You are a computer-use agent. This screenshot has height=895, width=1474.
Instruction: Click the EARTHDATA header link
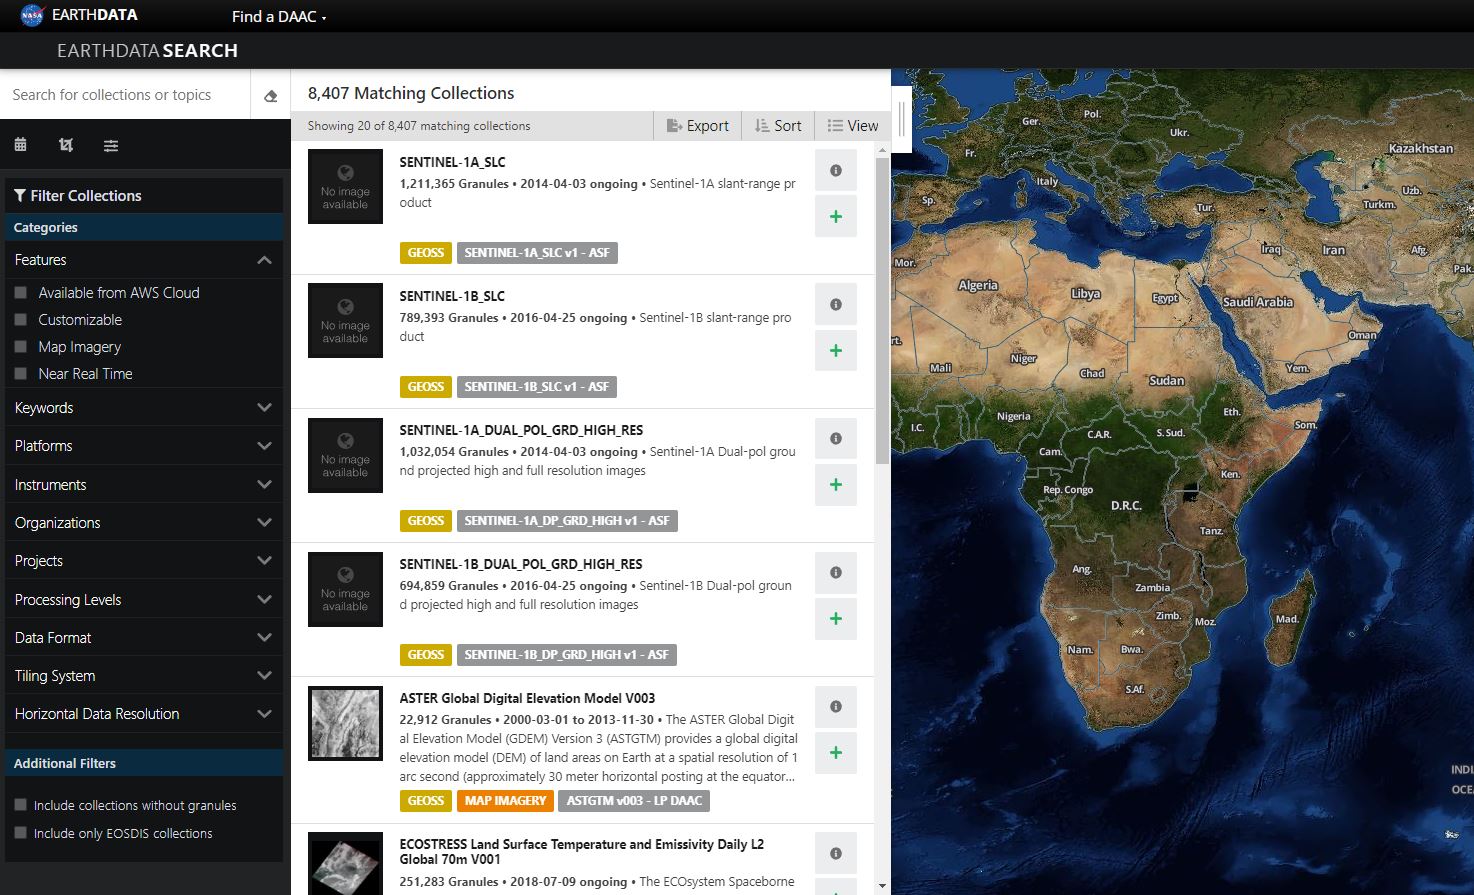95,15
